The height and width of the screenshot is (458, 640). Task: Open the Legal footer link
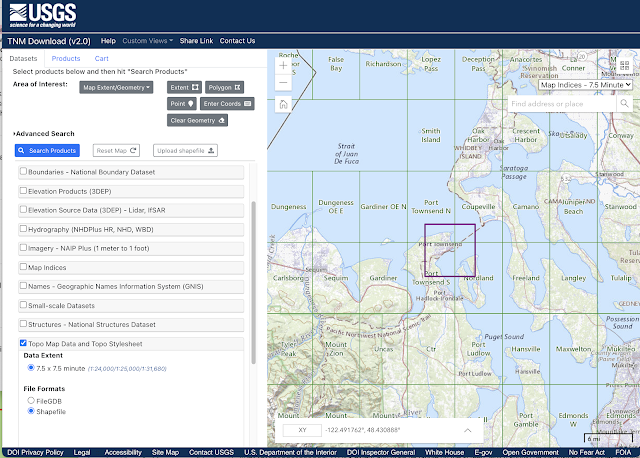coord(82,452)
